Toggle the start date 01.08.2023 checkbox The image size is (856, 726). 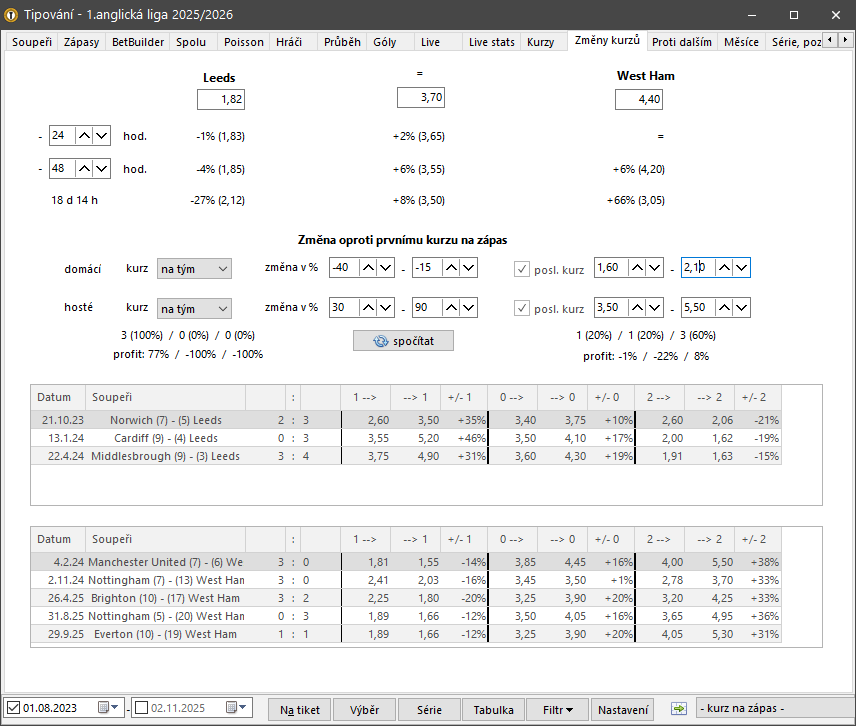coord(13,709)
